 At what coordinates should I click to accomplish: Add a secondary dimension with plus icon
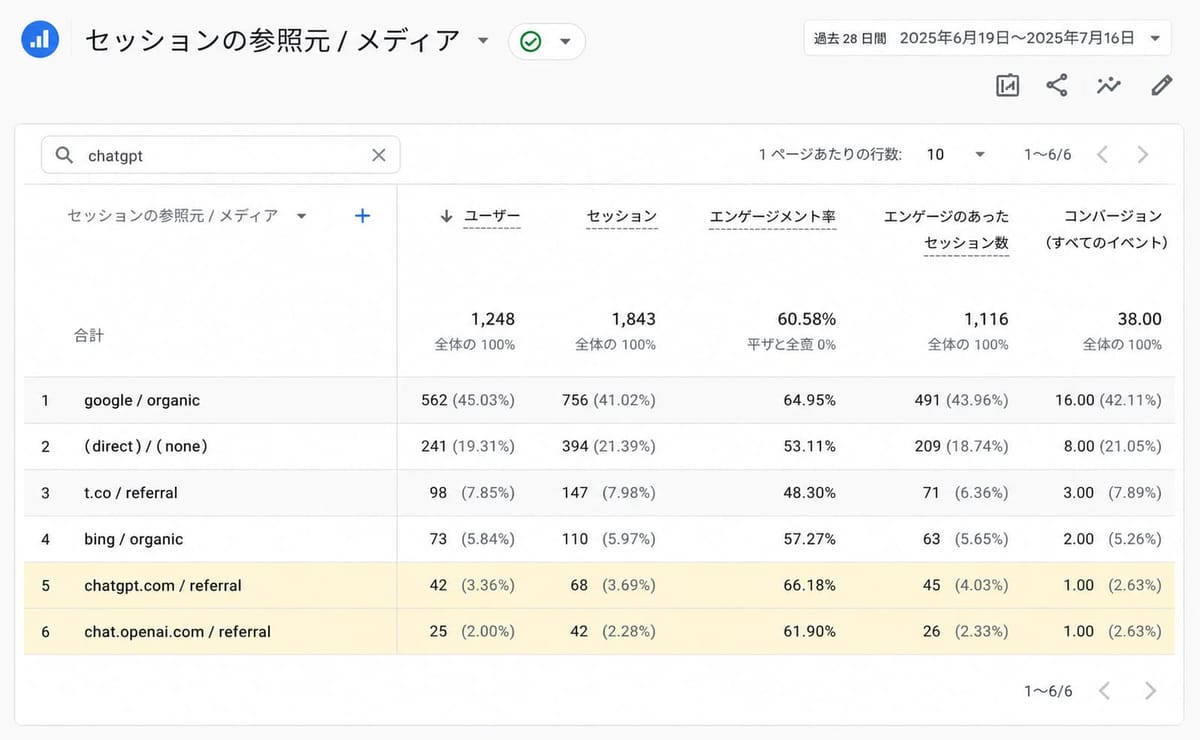point(363,216)
